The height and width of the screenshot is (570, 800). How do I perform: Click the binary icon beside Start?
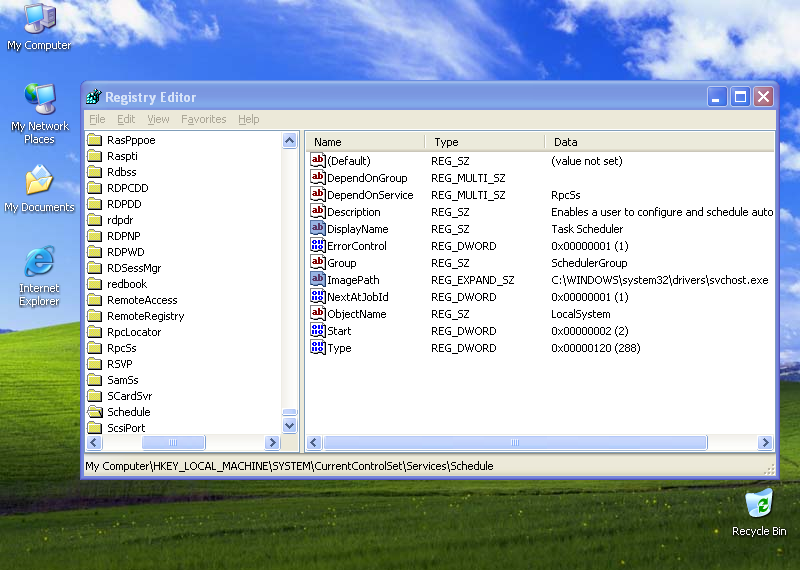tap(317, 331)
